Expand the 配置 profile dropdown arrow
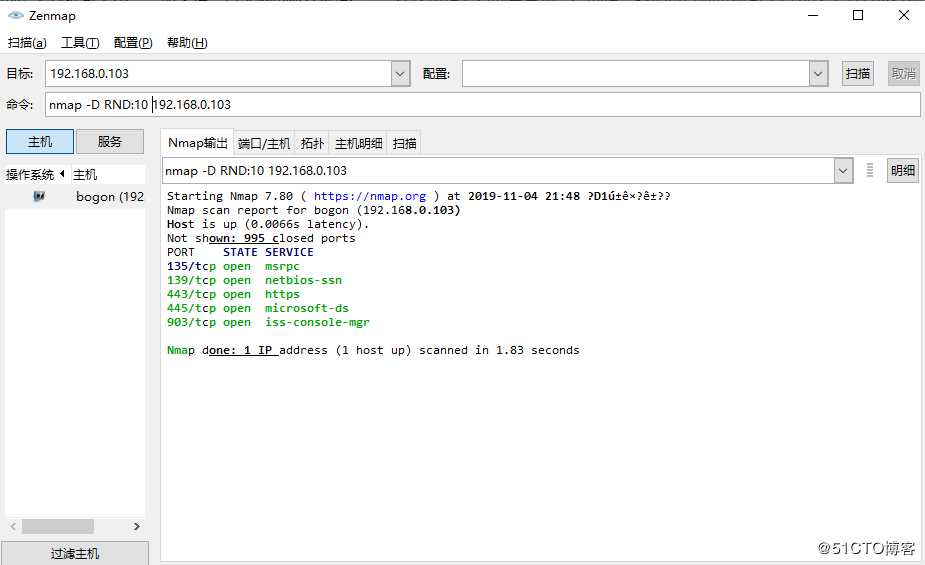This screenshot has height=565, width=925. pyautogui.click(x=818, y=74)
